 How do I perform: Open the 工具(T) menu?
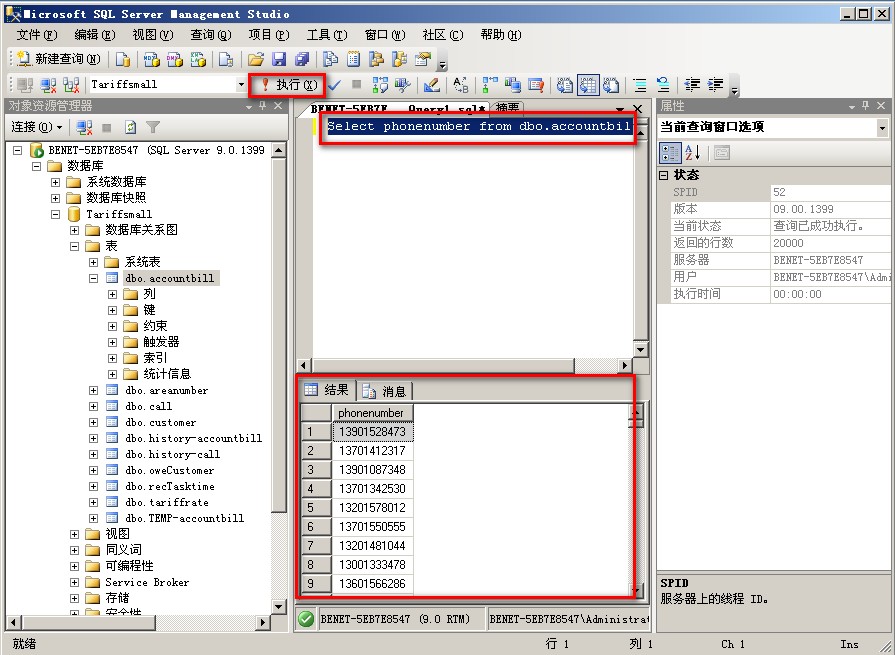tap(326, 35)
